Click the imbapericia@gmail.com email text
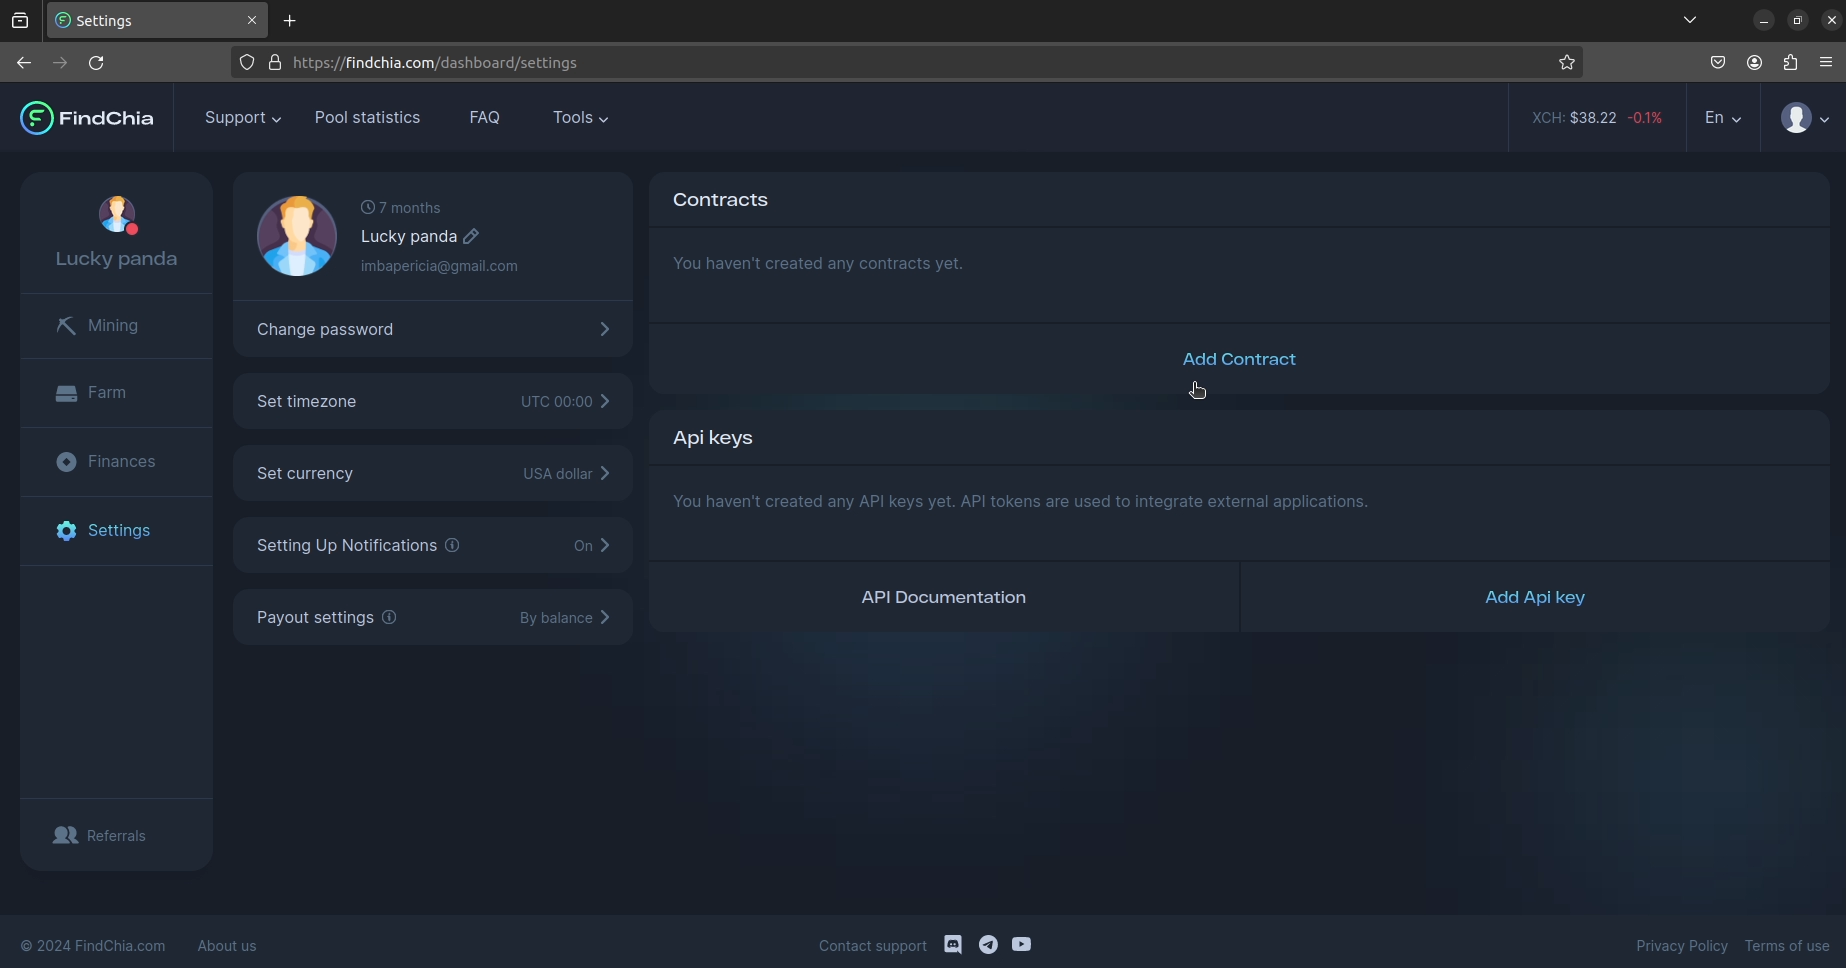This screenshot has height=968, width=1846. pos(439,266)
